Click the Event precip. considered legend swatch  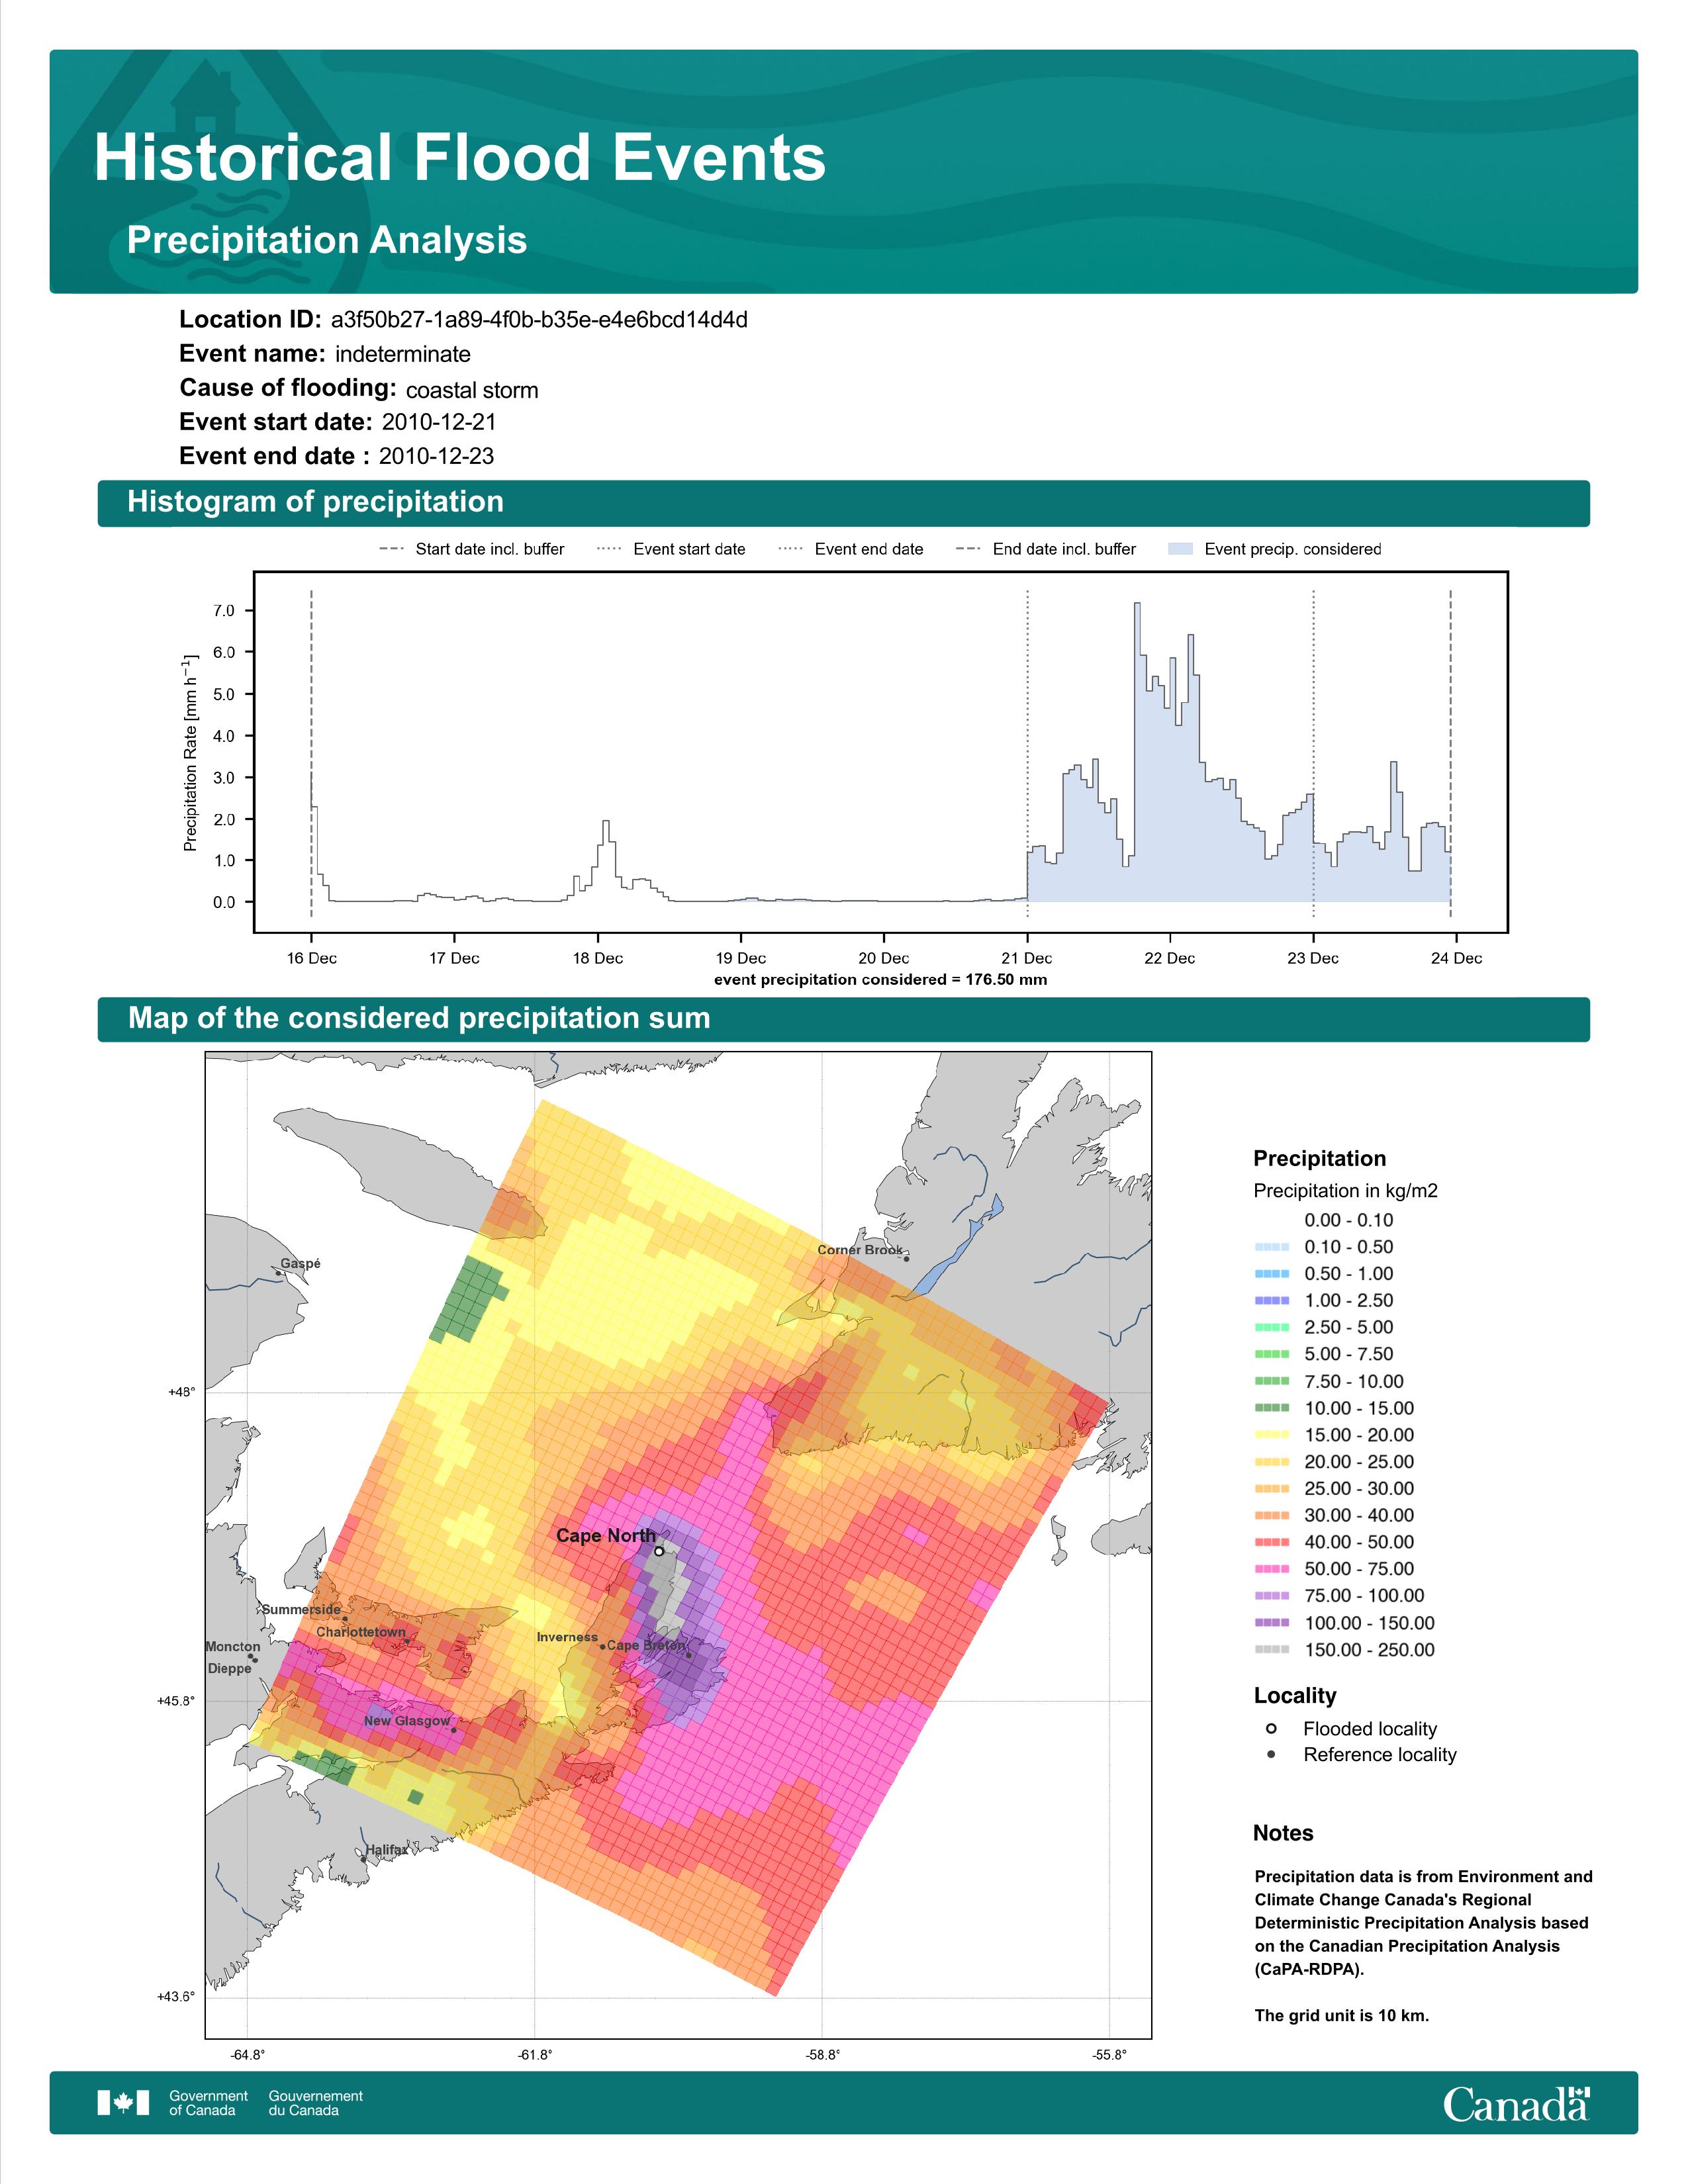point(1181,549)
